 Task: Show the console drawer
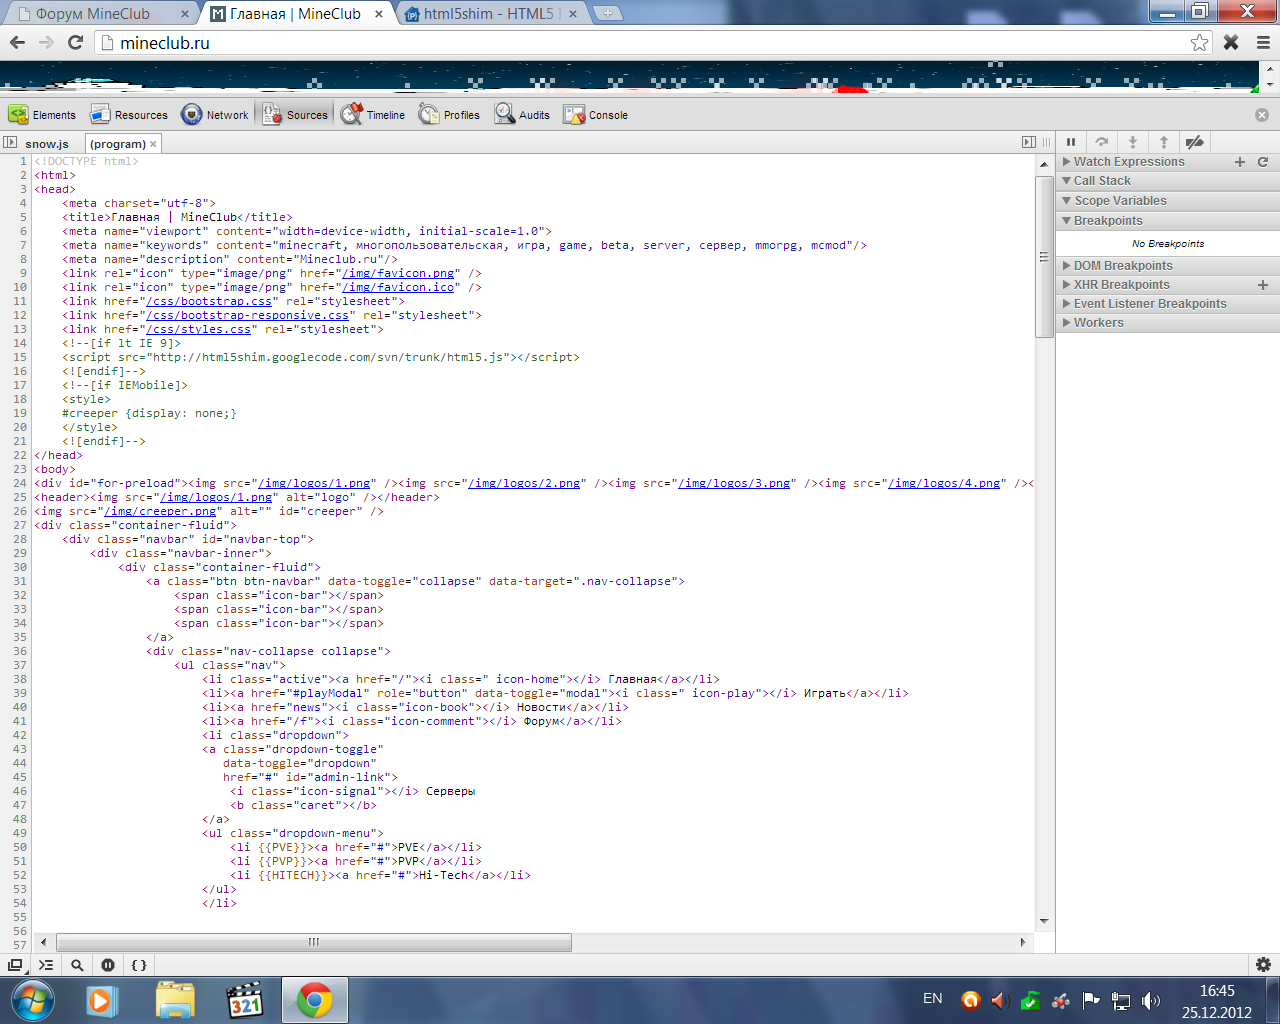(46, 965)
